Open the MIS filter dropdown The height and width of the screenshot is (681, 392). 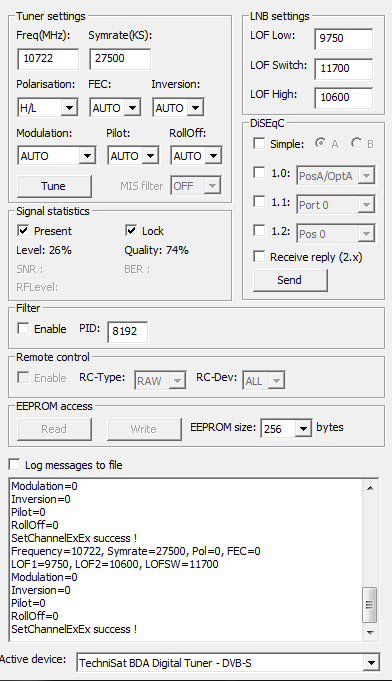click(x=196, y=186)
